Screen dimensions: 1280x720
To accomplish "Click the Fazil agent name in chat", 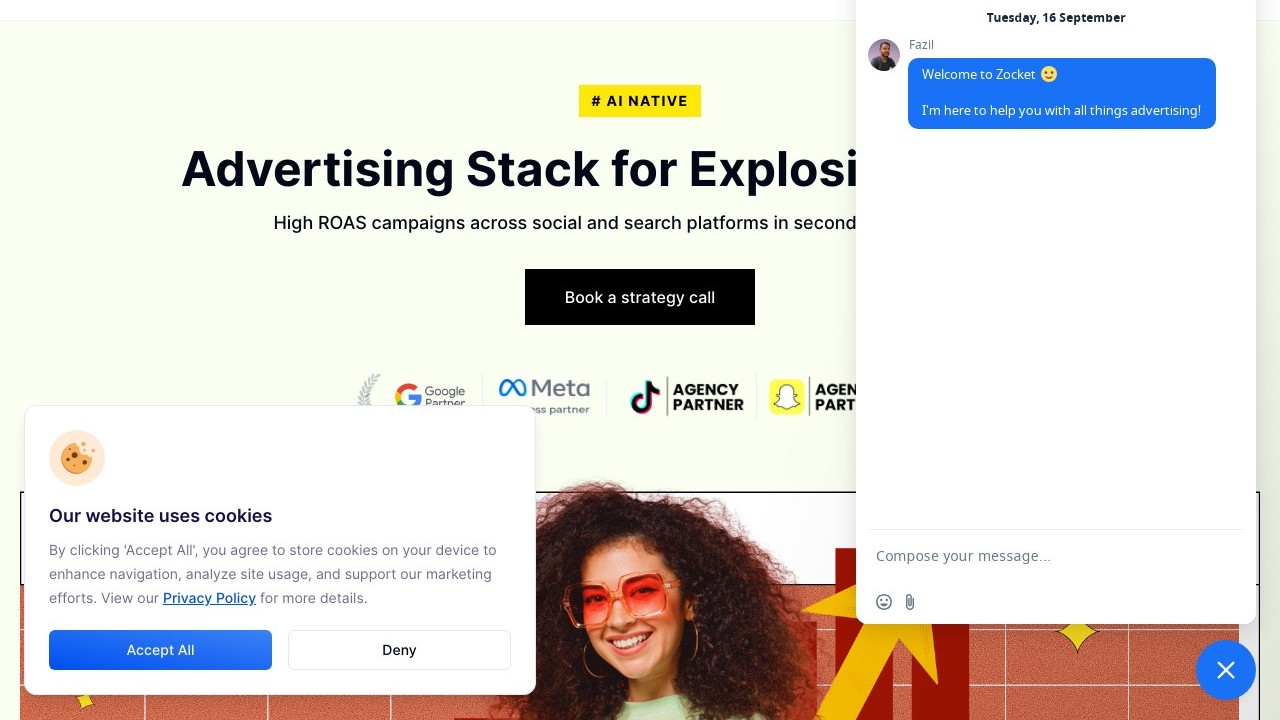I will [921, 45].
